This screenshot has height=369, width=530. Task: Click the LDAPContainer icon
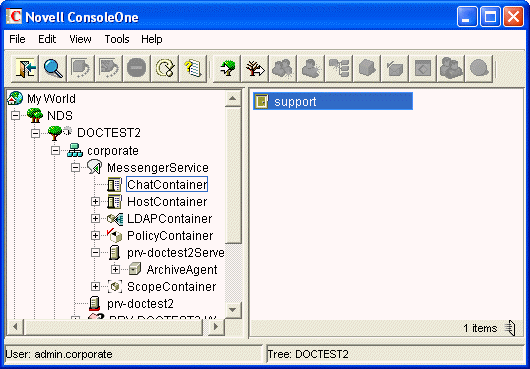pyautogui.click(x=115, y=219)
